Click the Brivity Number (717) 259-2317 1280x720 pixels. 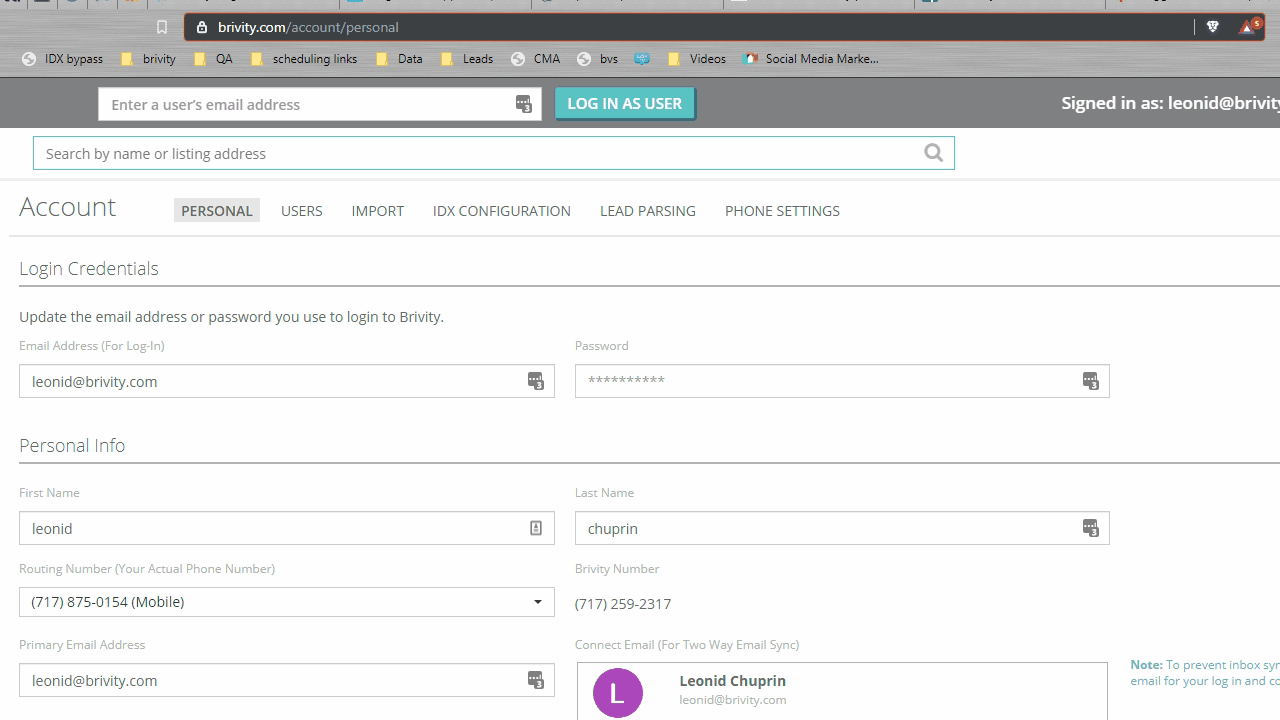coord(623,604)
